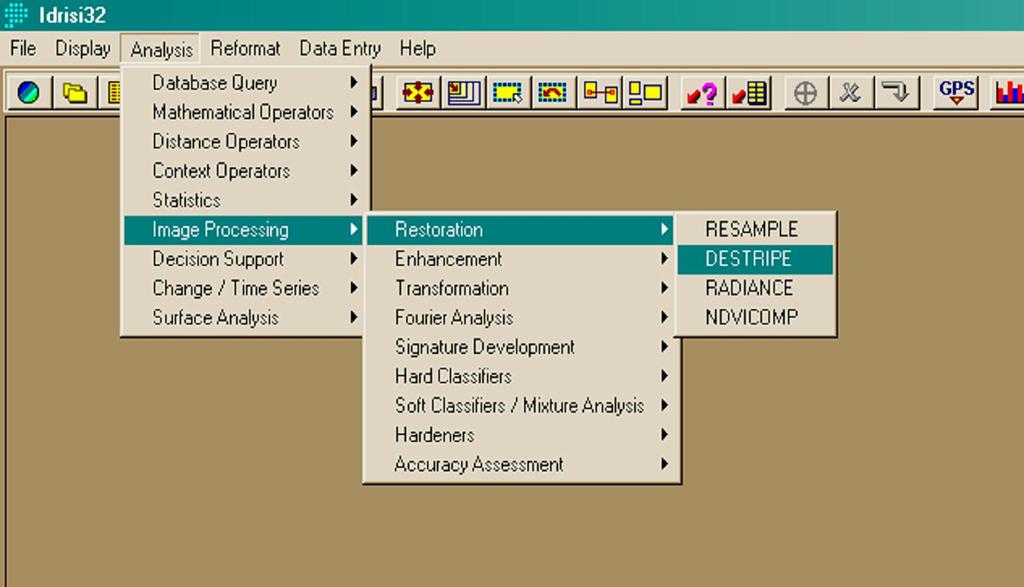The width and height of the screenshot is (1024, 587).
Task: Expand the Signature Development submenu
Action: click(x=520, y=347)
